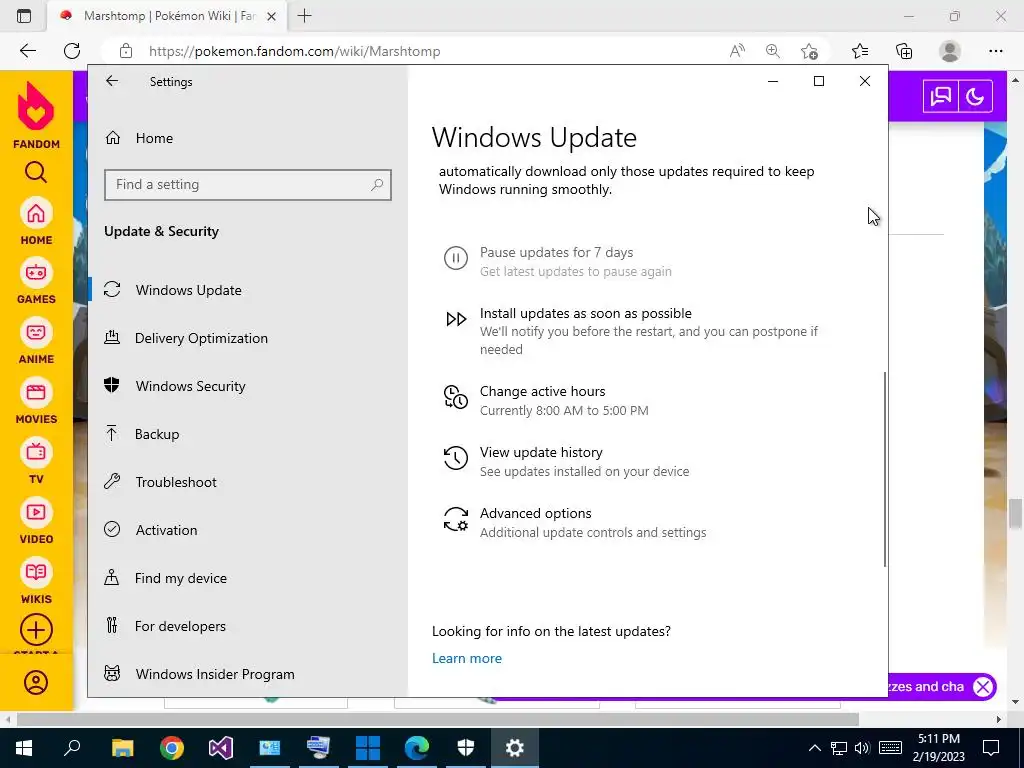
Task: Click the fast-forward install updates icon
Action: tap(456, 319)
